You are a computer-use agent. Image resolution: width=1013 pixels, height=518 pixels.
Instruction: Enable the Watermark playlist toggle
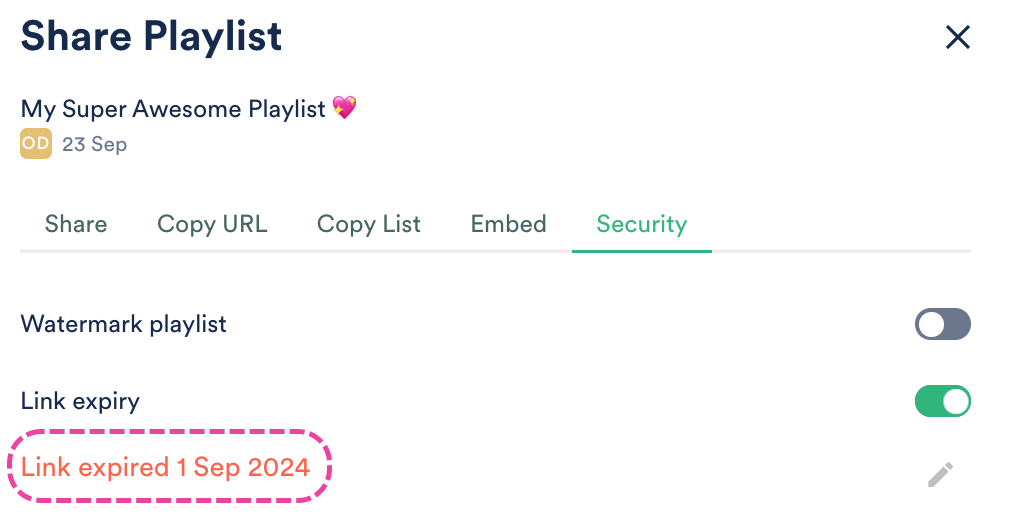tap(942, 324)
